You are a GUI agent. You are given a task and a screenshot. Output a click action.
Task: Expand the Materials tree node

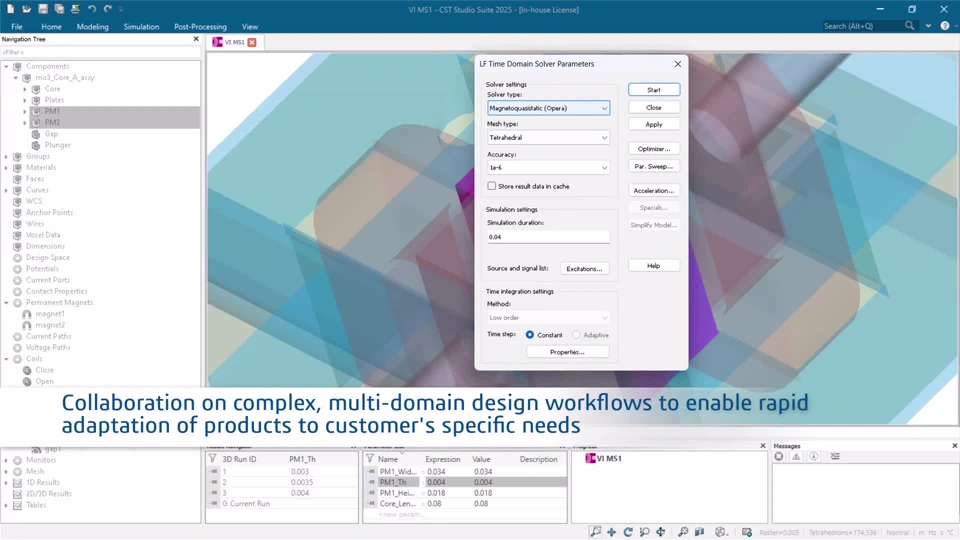tap(7, 167)
